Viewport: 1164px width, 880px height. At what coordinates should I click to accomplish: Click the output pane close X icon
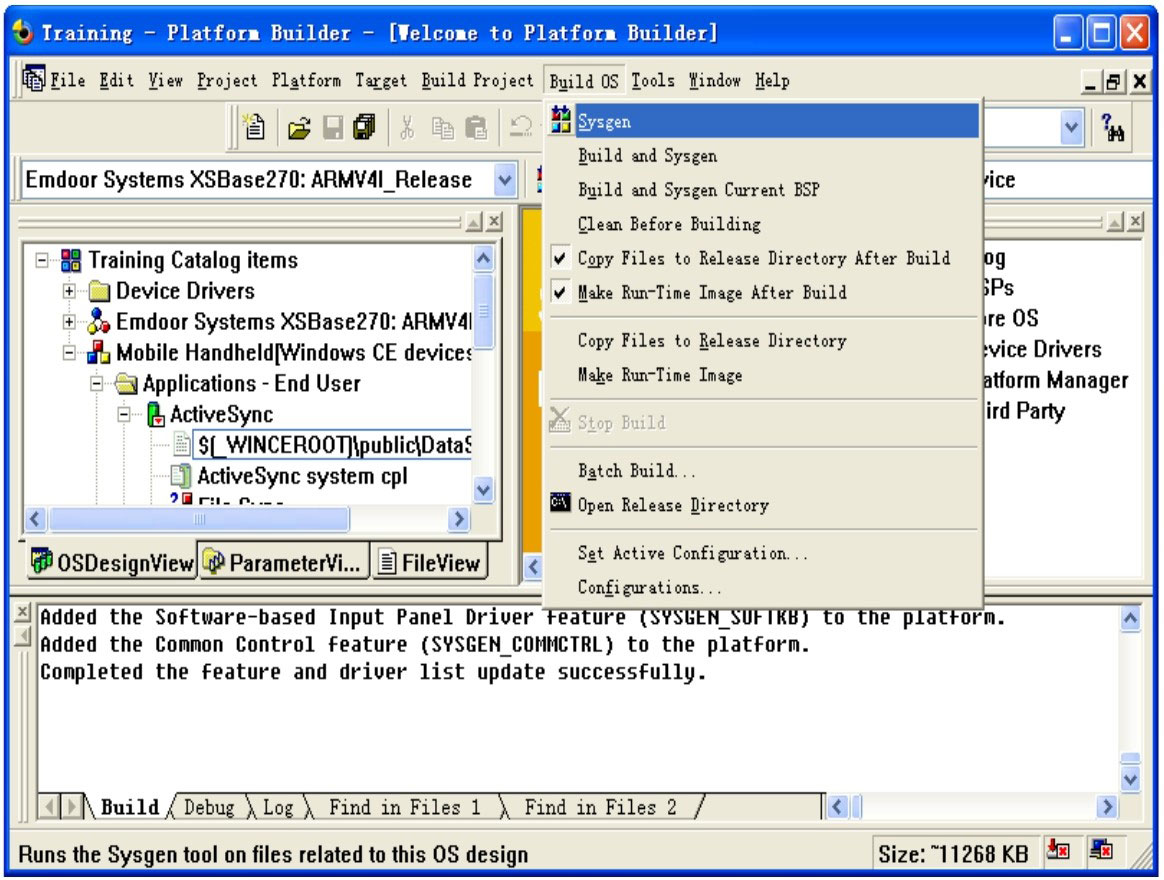[23, 611]
